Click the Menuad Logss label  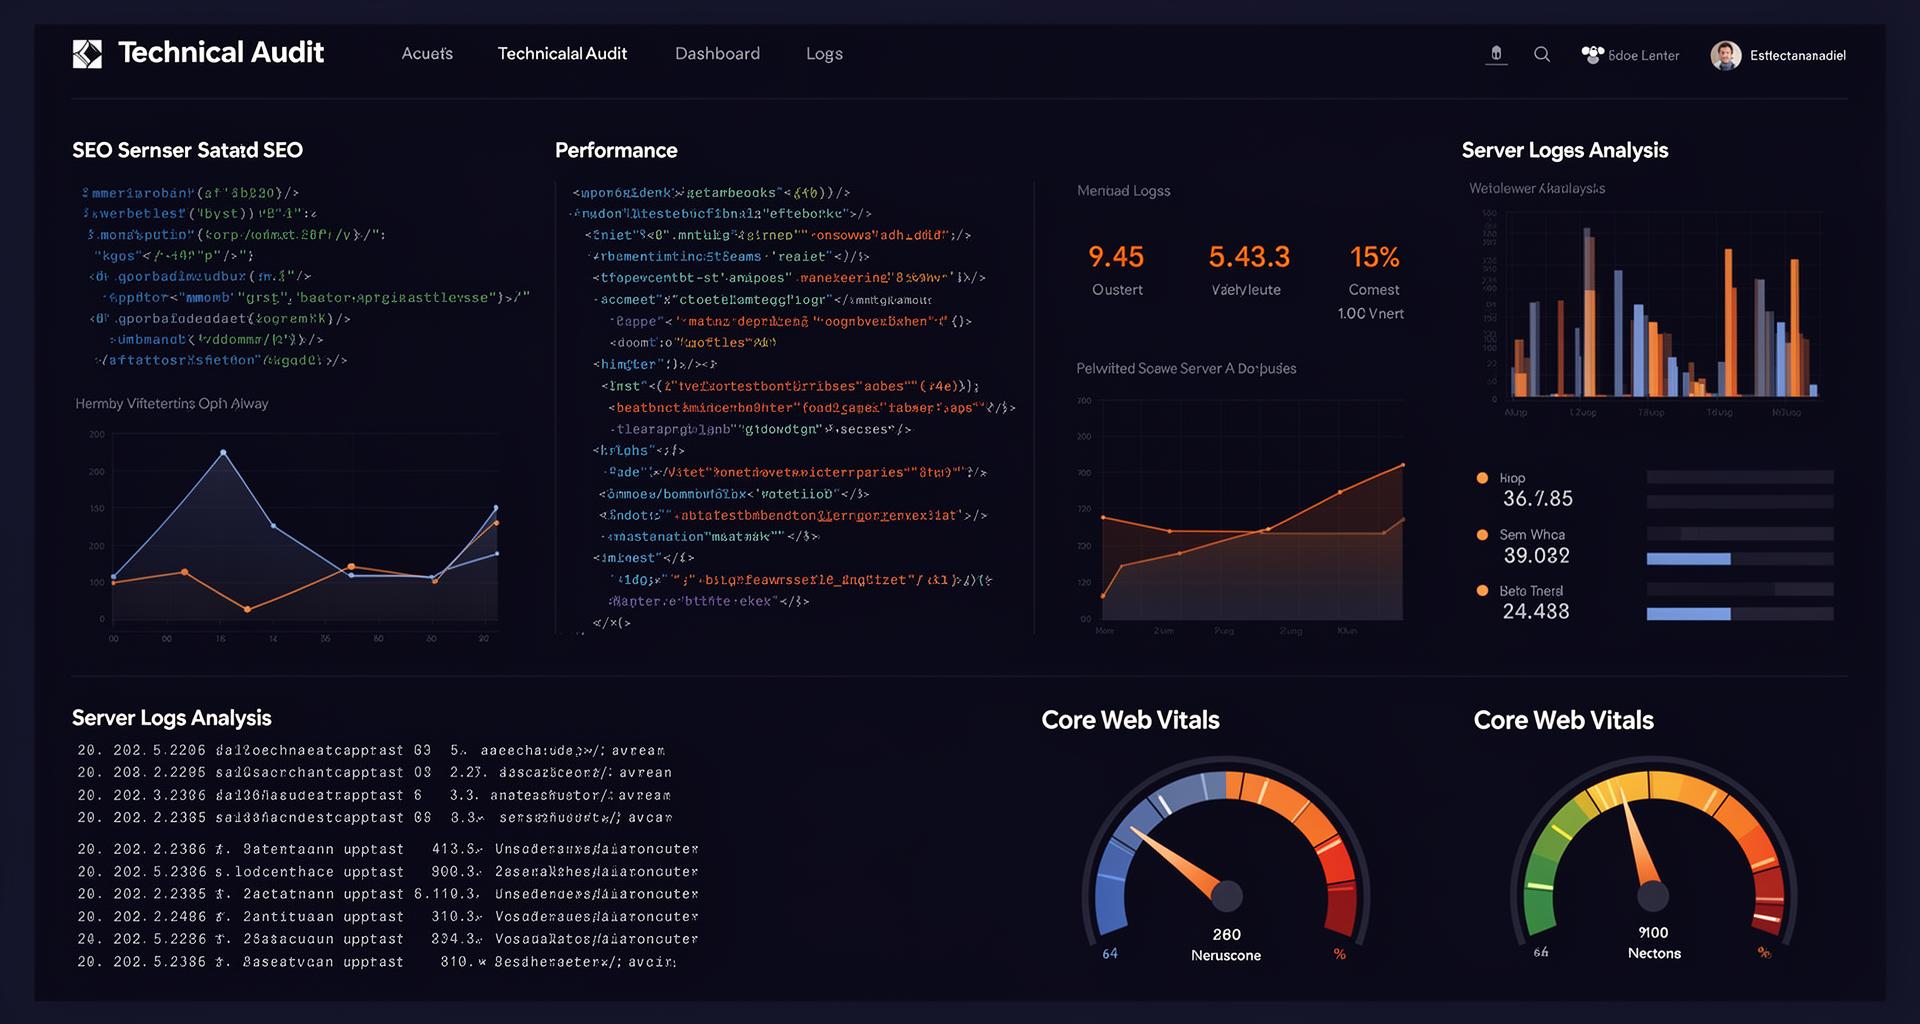(1123, 191)
